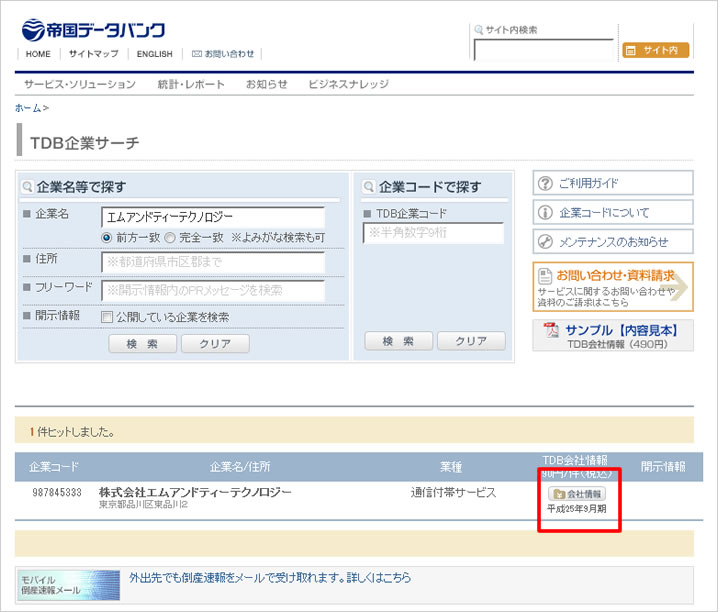This screenshot has width=720, height=612.
Task: Open 統計・レポート menu
Action: click(x=191, y=84)
